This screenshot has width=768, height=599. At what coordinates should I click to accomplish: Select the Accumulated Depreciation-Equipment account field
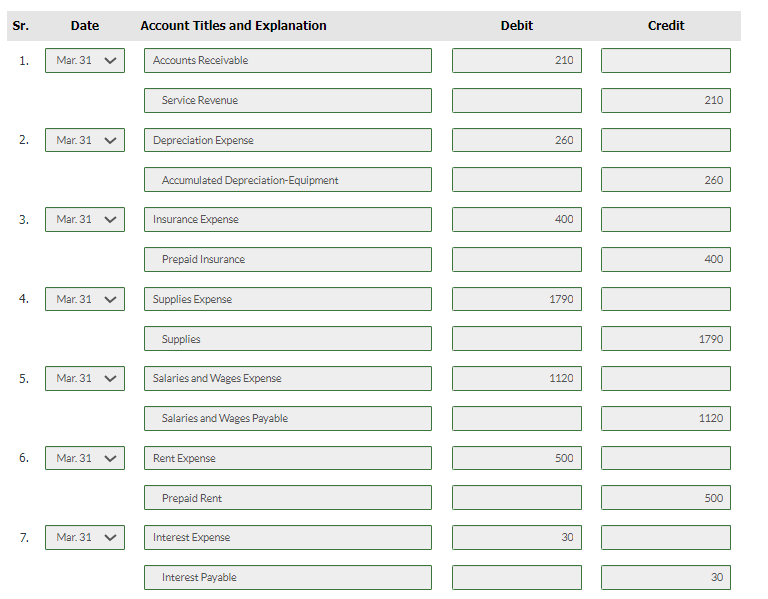point(288,180)
